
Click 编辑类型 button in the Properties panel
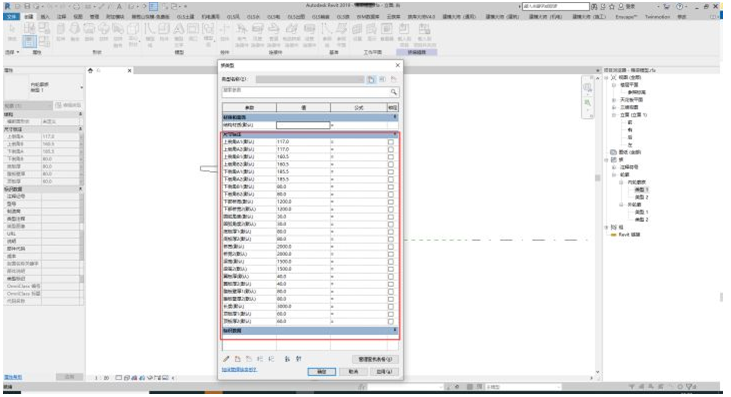coord(68,105)
